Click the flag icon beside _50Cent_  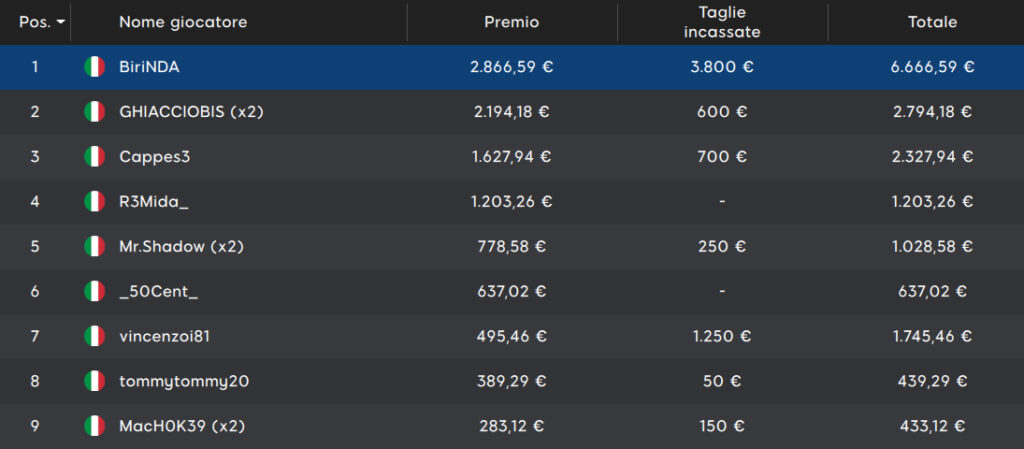coord(95,291)
